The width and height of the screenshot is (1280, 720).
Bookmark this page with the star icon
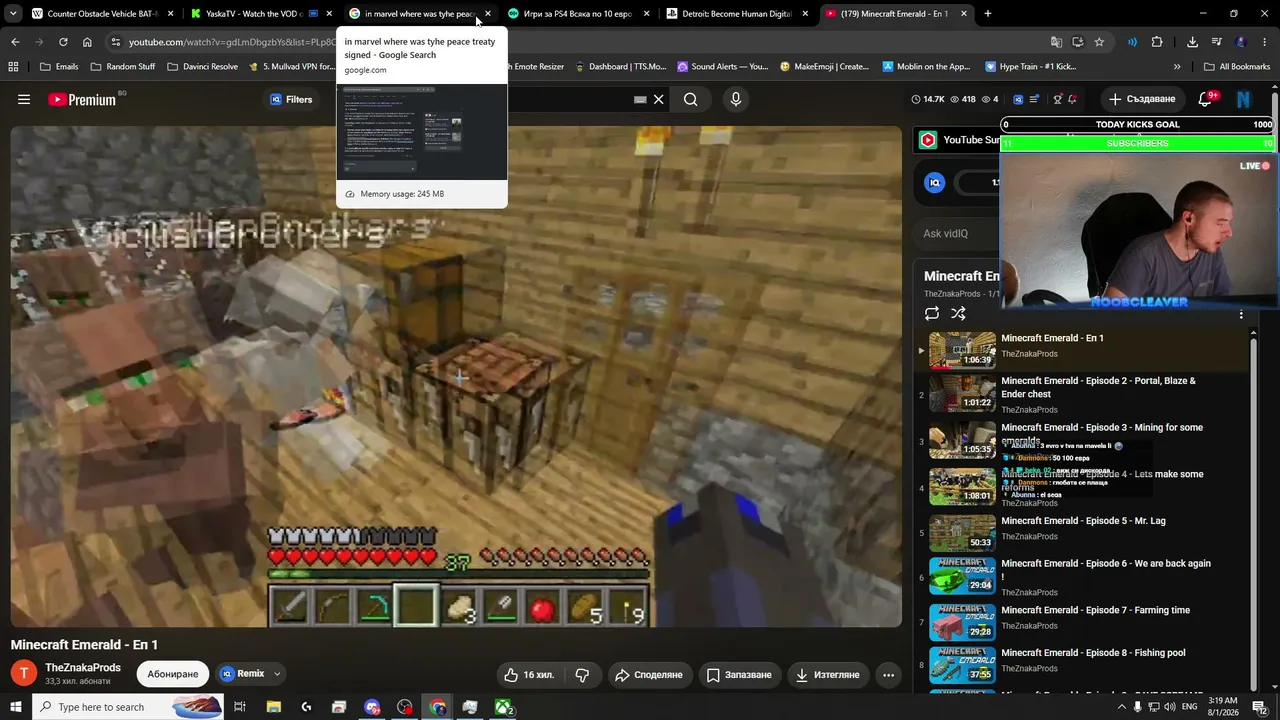1099,42
